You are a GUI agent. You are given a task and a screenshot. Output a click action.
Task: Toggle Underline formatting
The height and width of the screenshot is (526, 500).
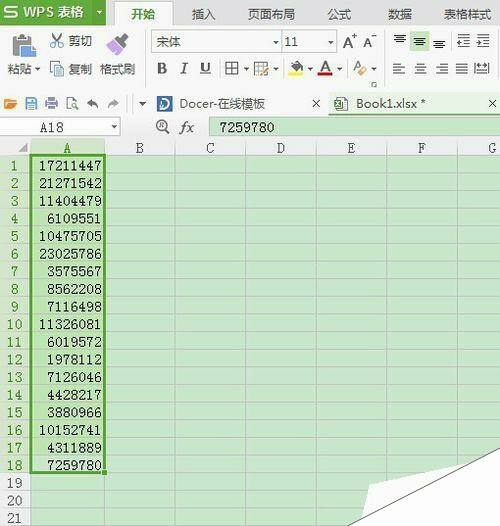205,68
